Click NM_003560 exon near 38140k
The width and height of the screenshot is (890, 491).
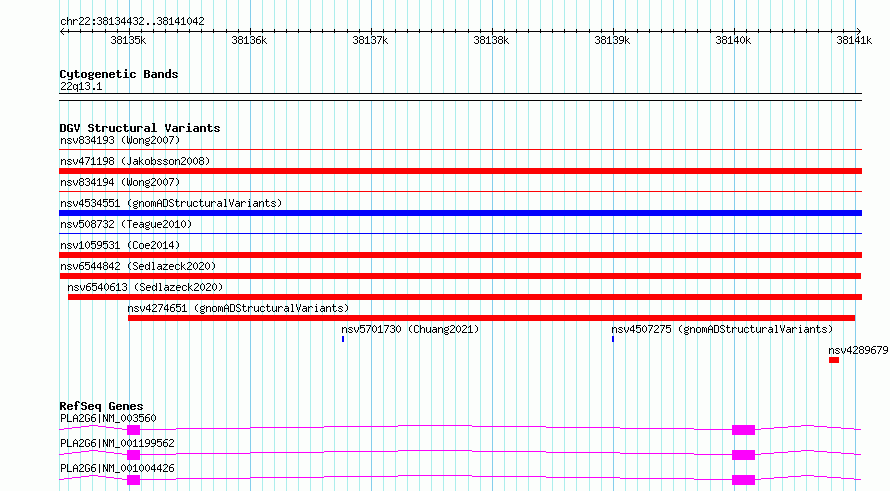point(744,430)
